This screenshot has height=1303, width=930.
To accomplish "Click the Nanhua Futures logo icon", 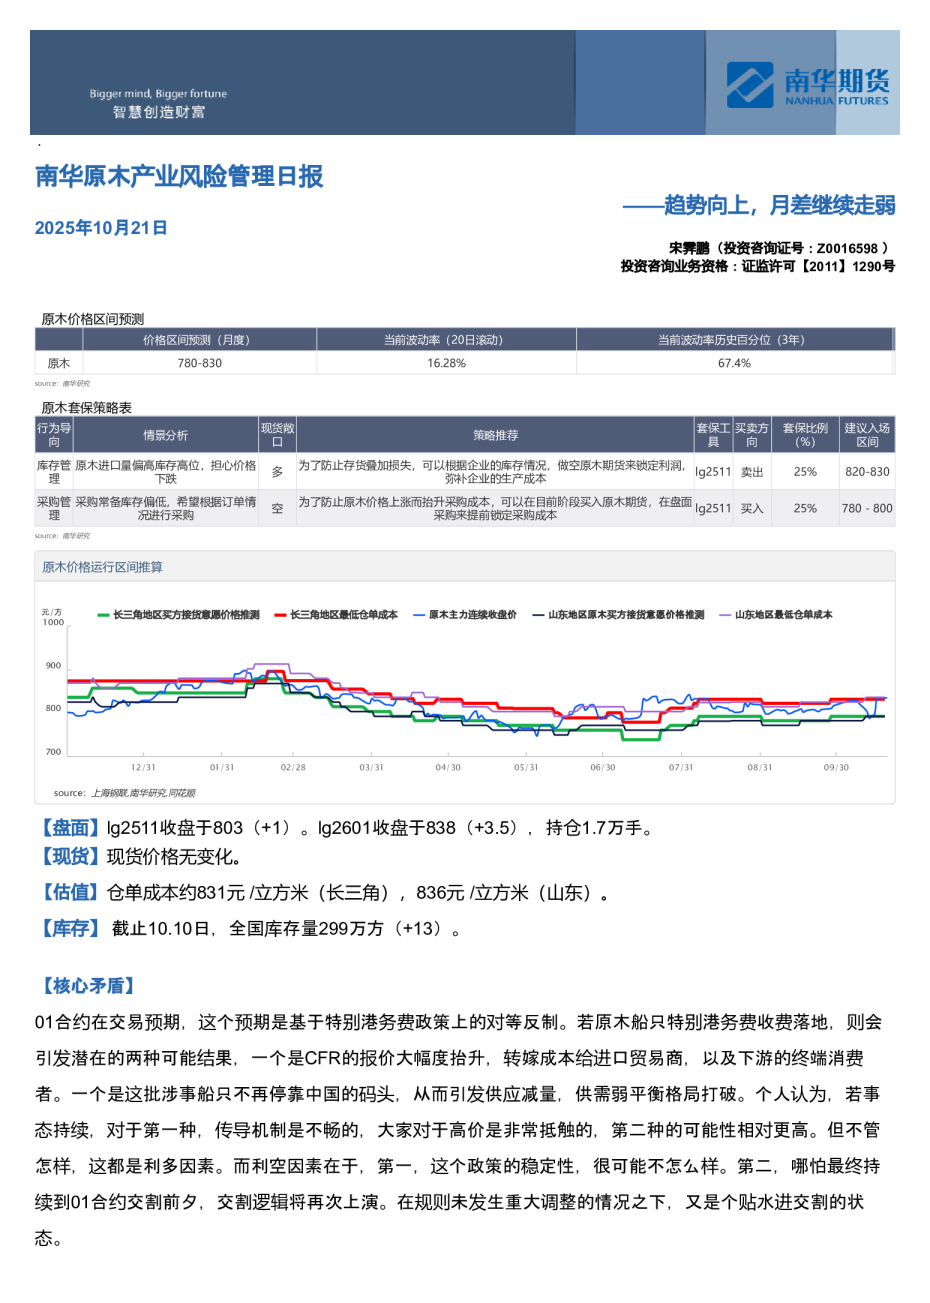I will click(750, 85).
